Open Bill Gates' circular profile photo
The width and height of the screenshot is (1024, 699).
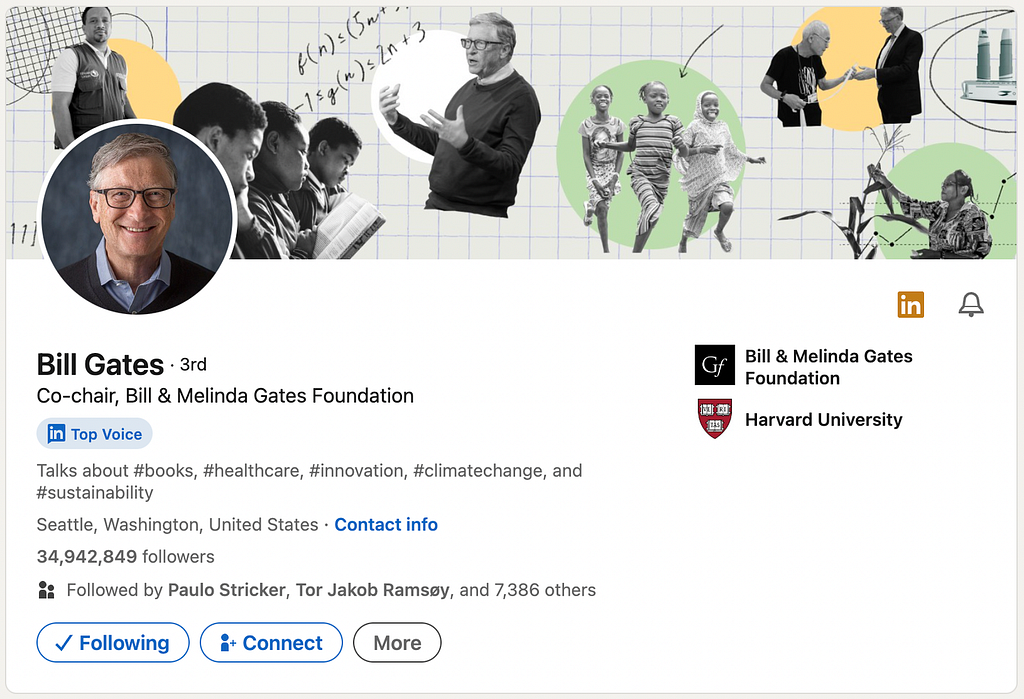[137, 218]
